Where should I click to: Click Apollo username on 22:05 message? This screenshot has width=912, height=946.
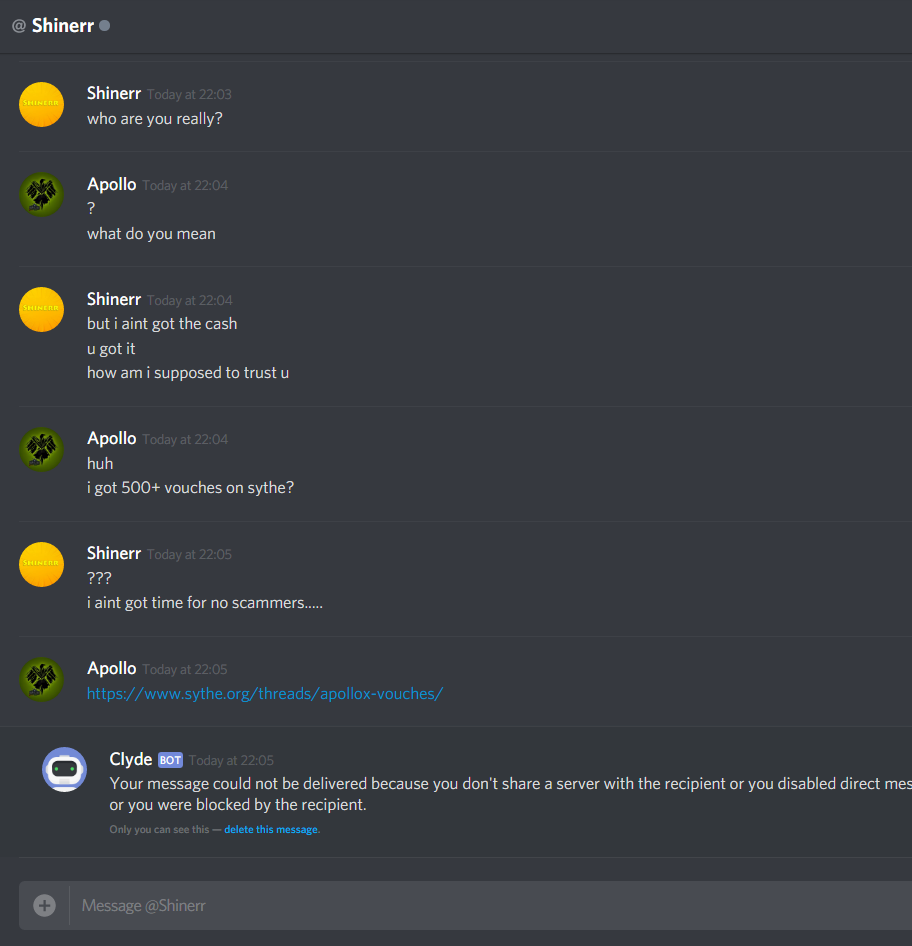coord(112,668)
